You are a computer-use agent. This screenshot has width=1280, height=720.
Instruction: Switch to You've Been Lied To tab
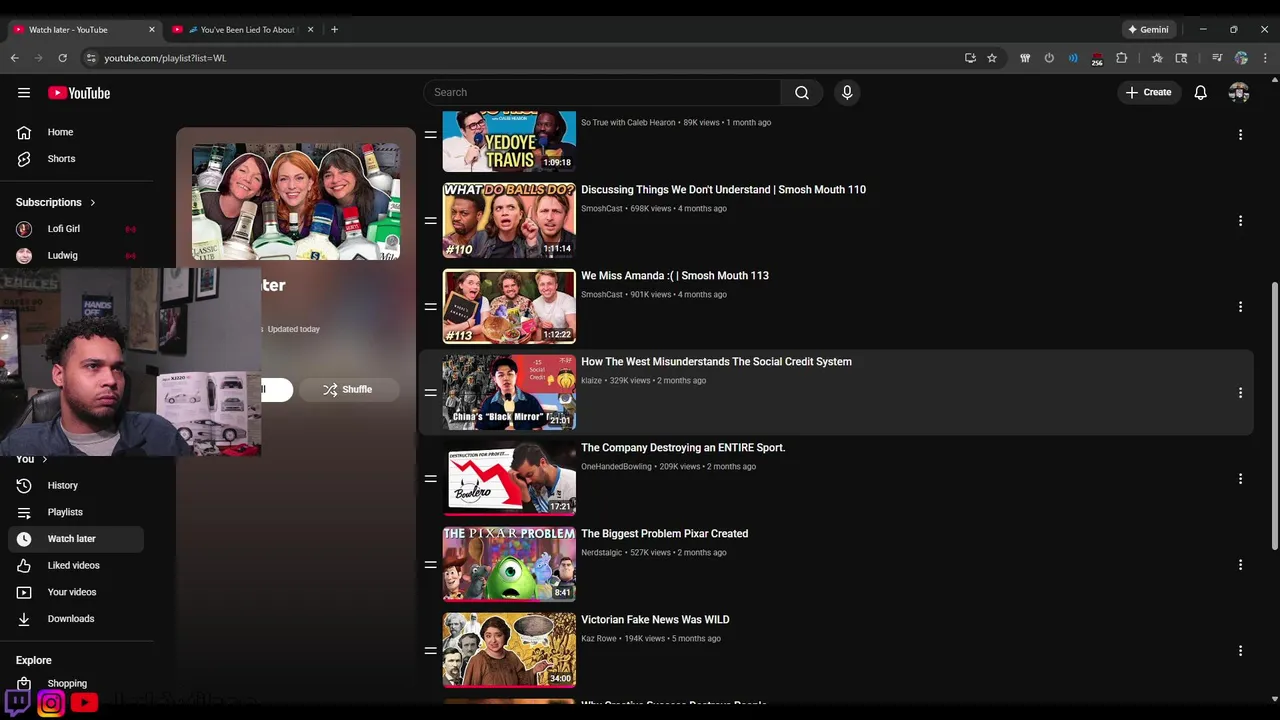coord(244,30)
